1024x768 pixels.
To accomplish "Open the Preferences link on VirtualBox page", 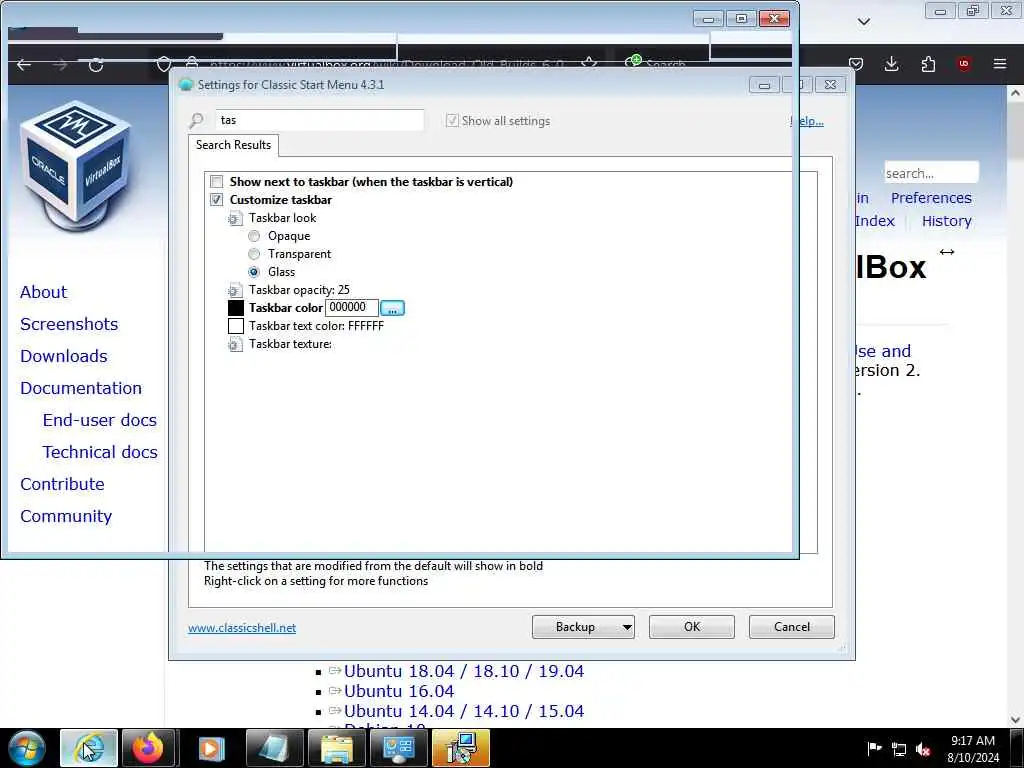I will [931, 198].
